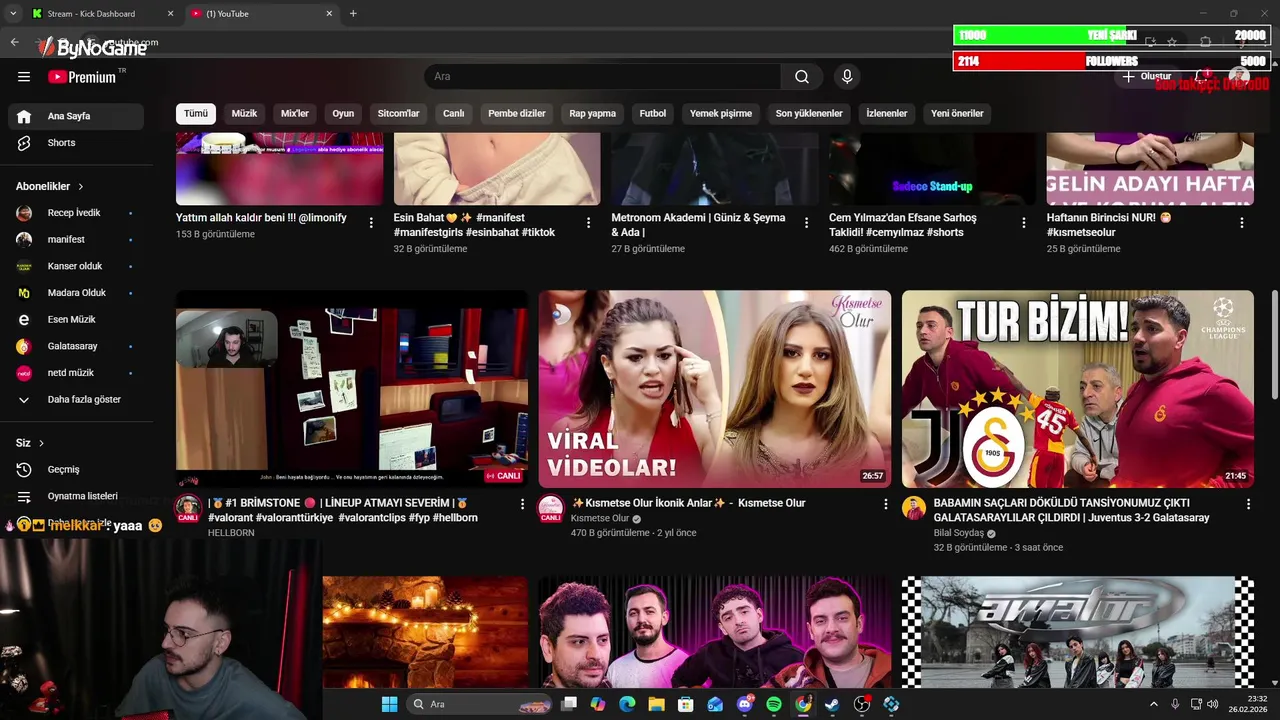Open Recep İvedik subscription channel
This screenshot has width=1280, height=720.
pyautogui.click(x=76, y=213)
